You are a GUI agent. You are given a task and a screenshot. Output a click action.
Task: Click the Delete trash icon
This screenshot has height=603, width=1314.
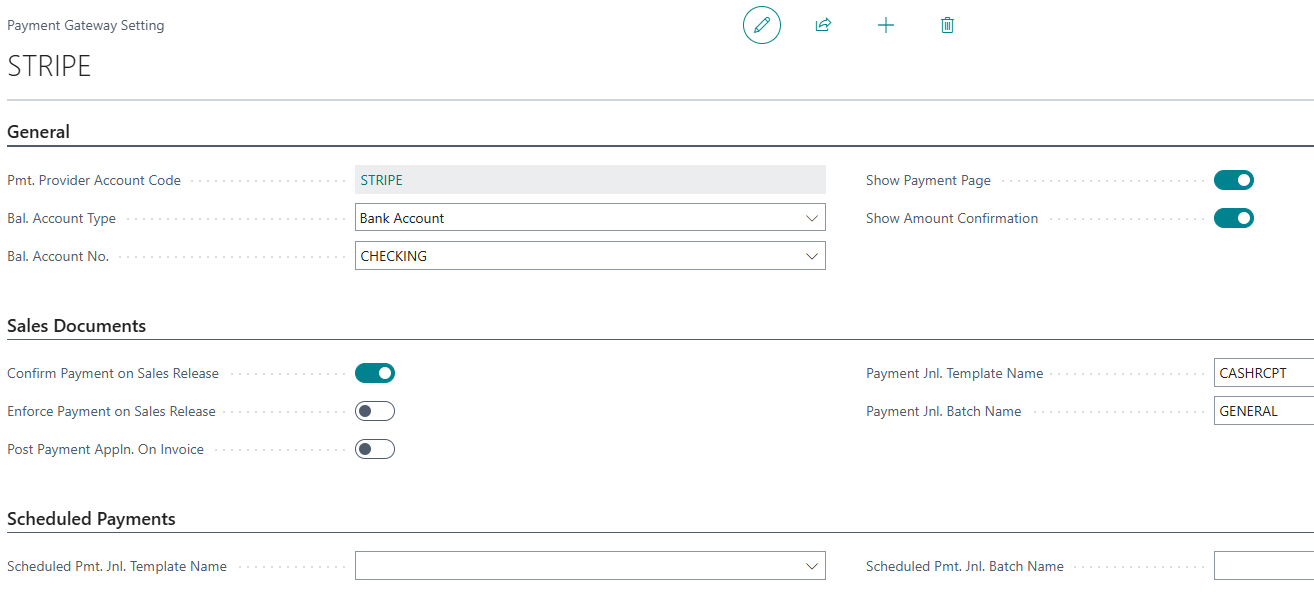(947, 25)
